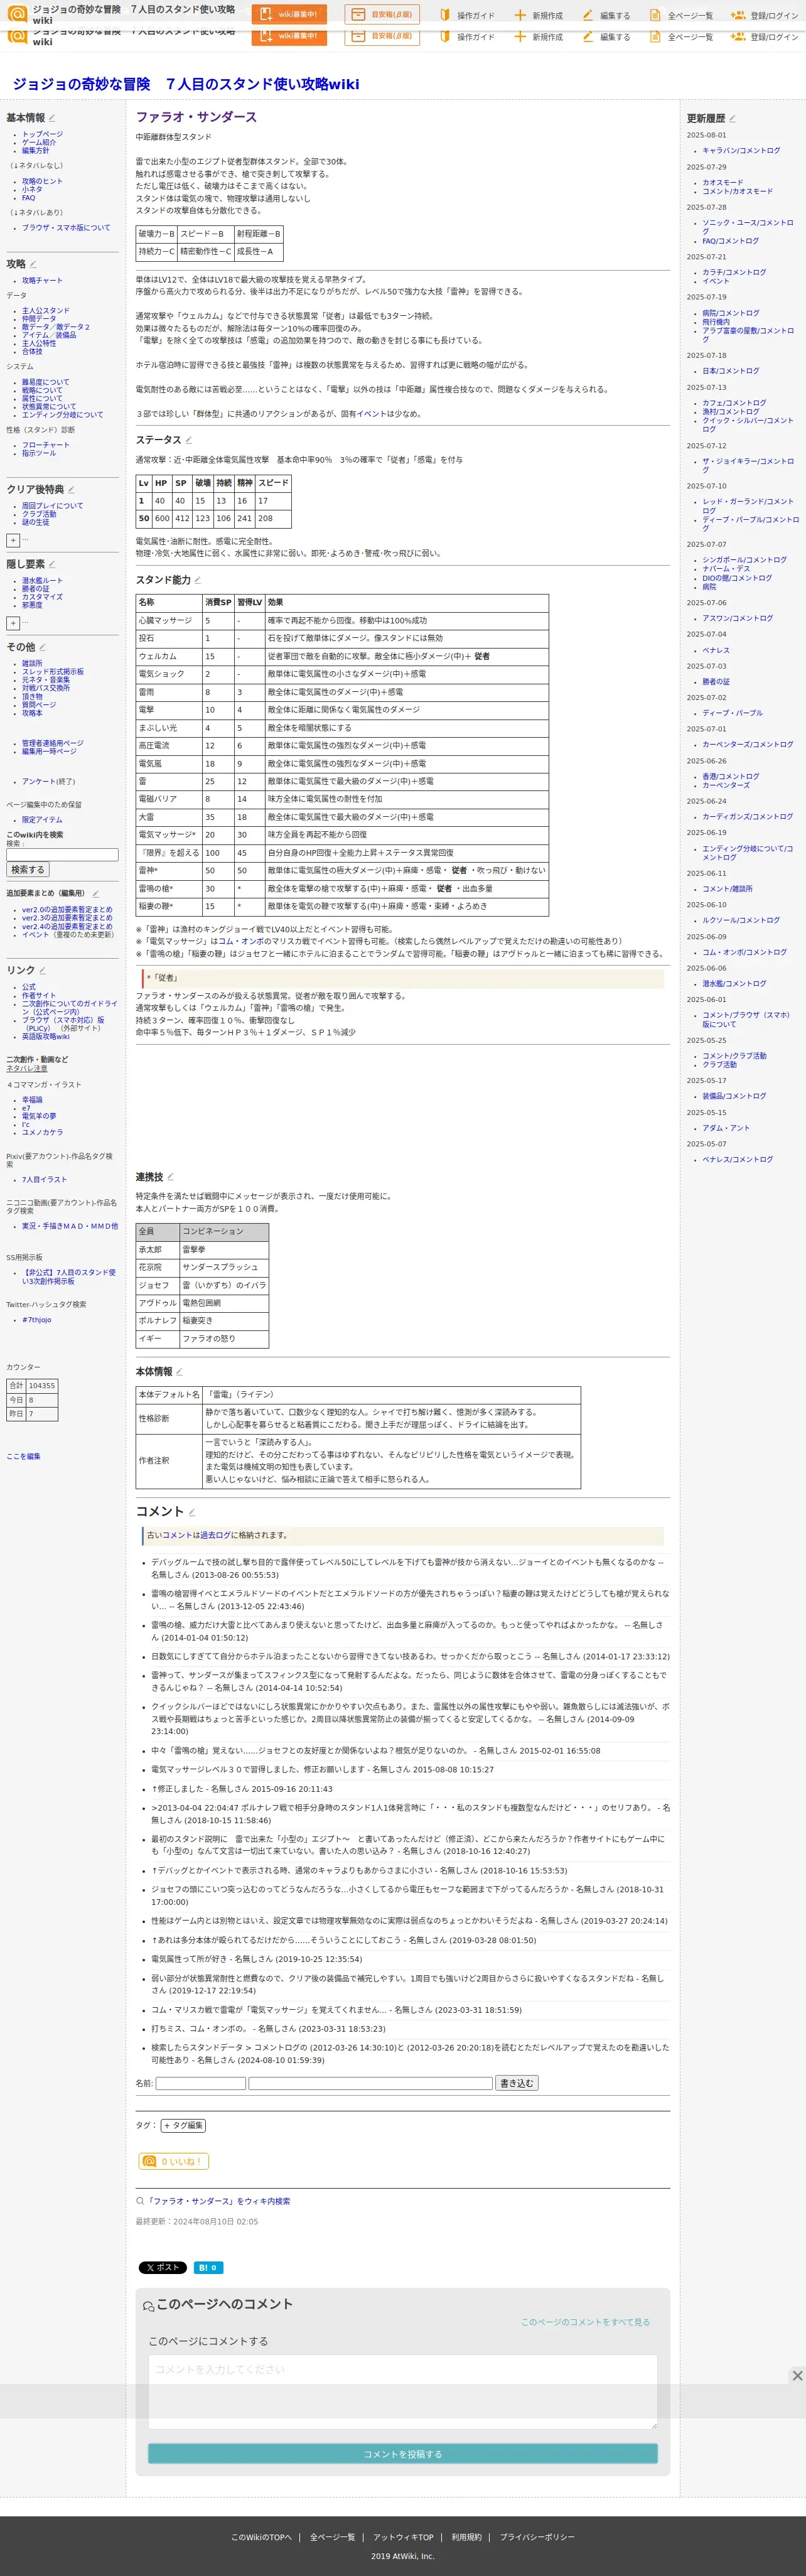806x2576 pixels.
Task: Click the + タグ編集 tag edit button
Action: click(x=183, y=2125)
